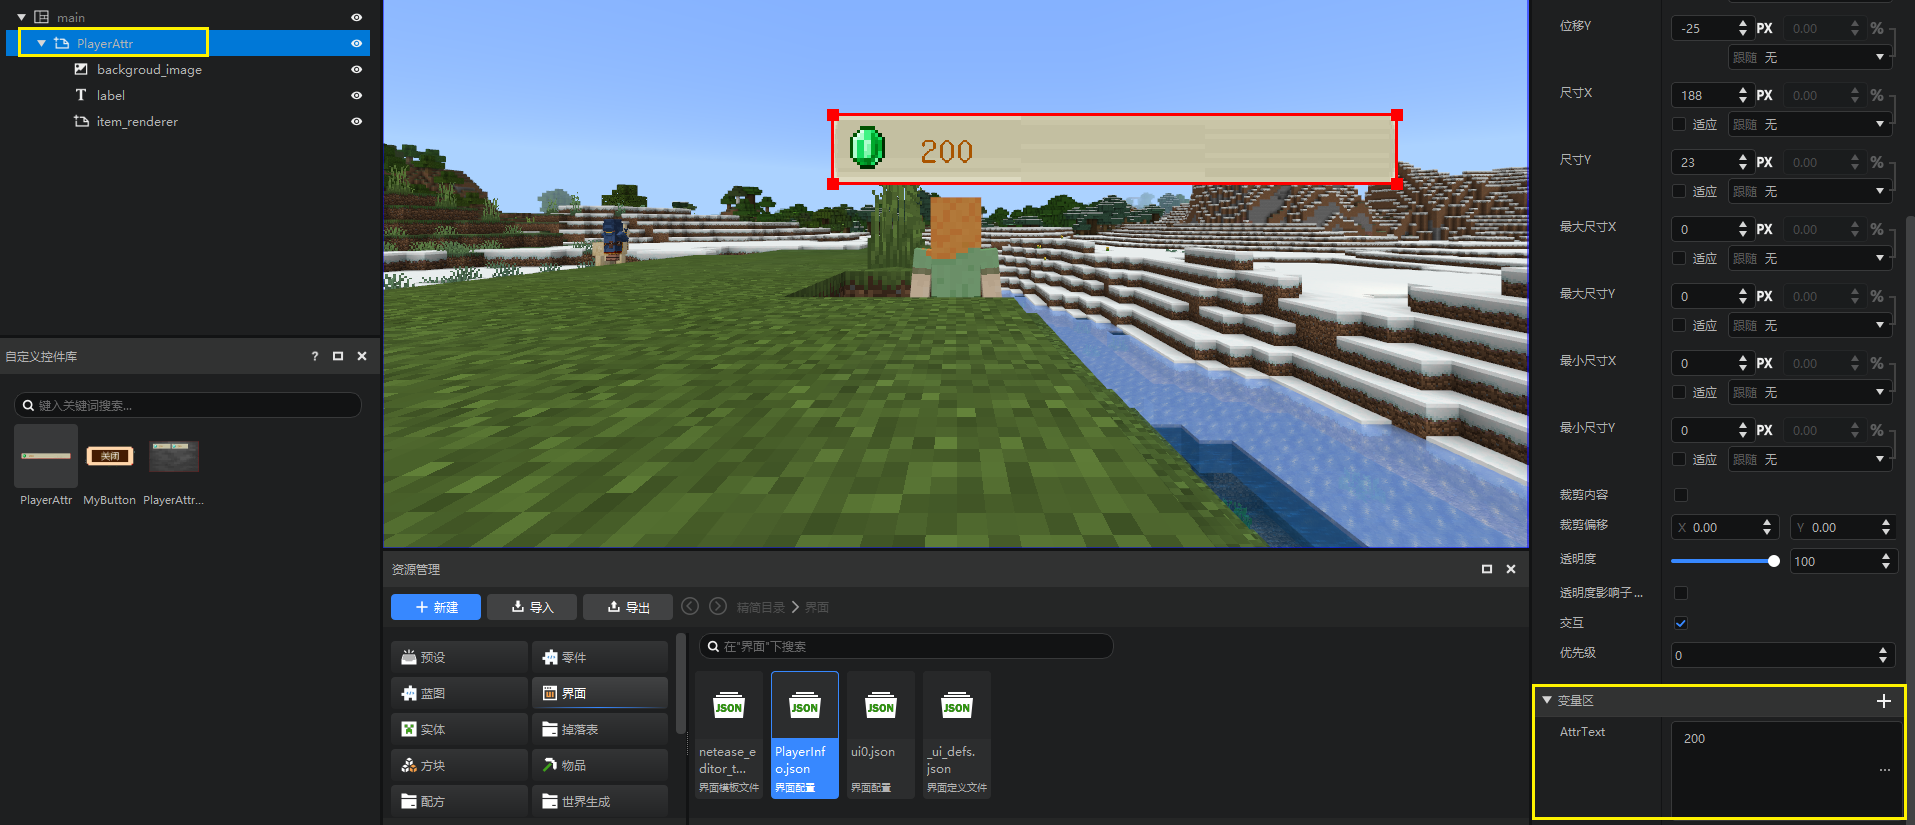Enable 适应 checkbox for 最小尺寸Y
Viewport: 1915px width, 825px height.
click(x=1679, y=459)
